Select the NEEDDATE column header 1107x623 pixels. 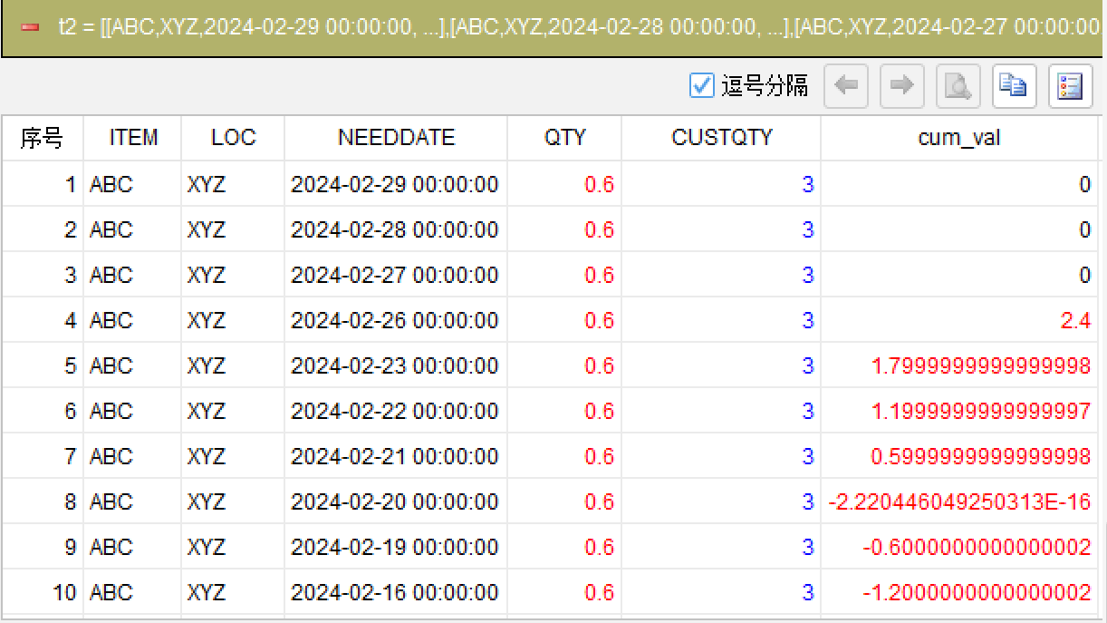click(x=396, y=138)
